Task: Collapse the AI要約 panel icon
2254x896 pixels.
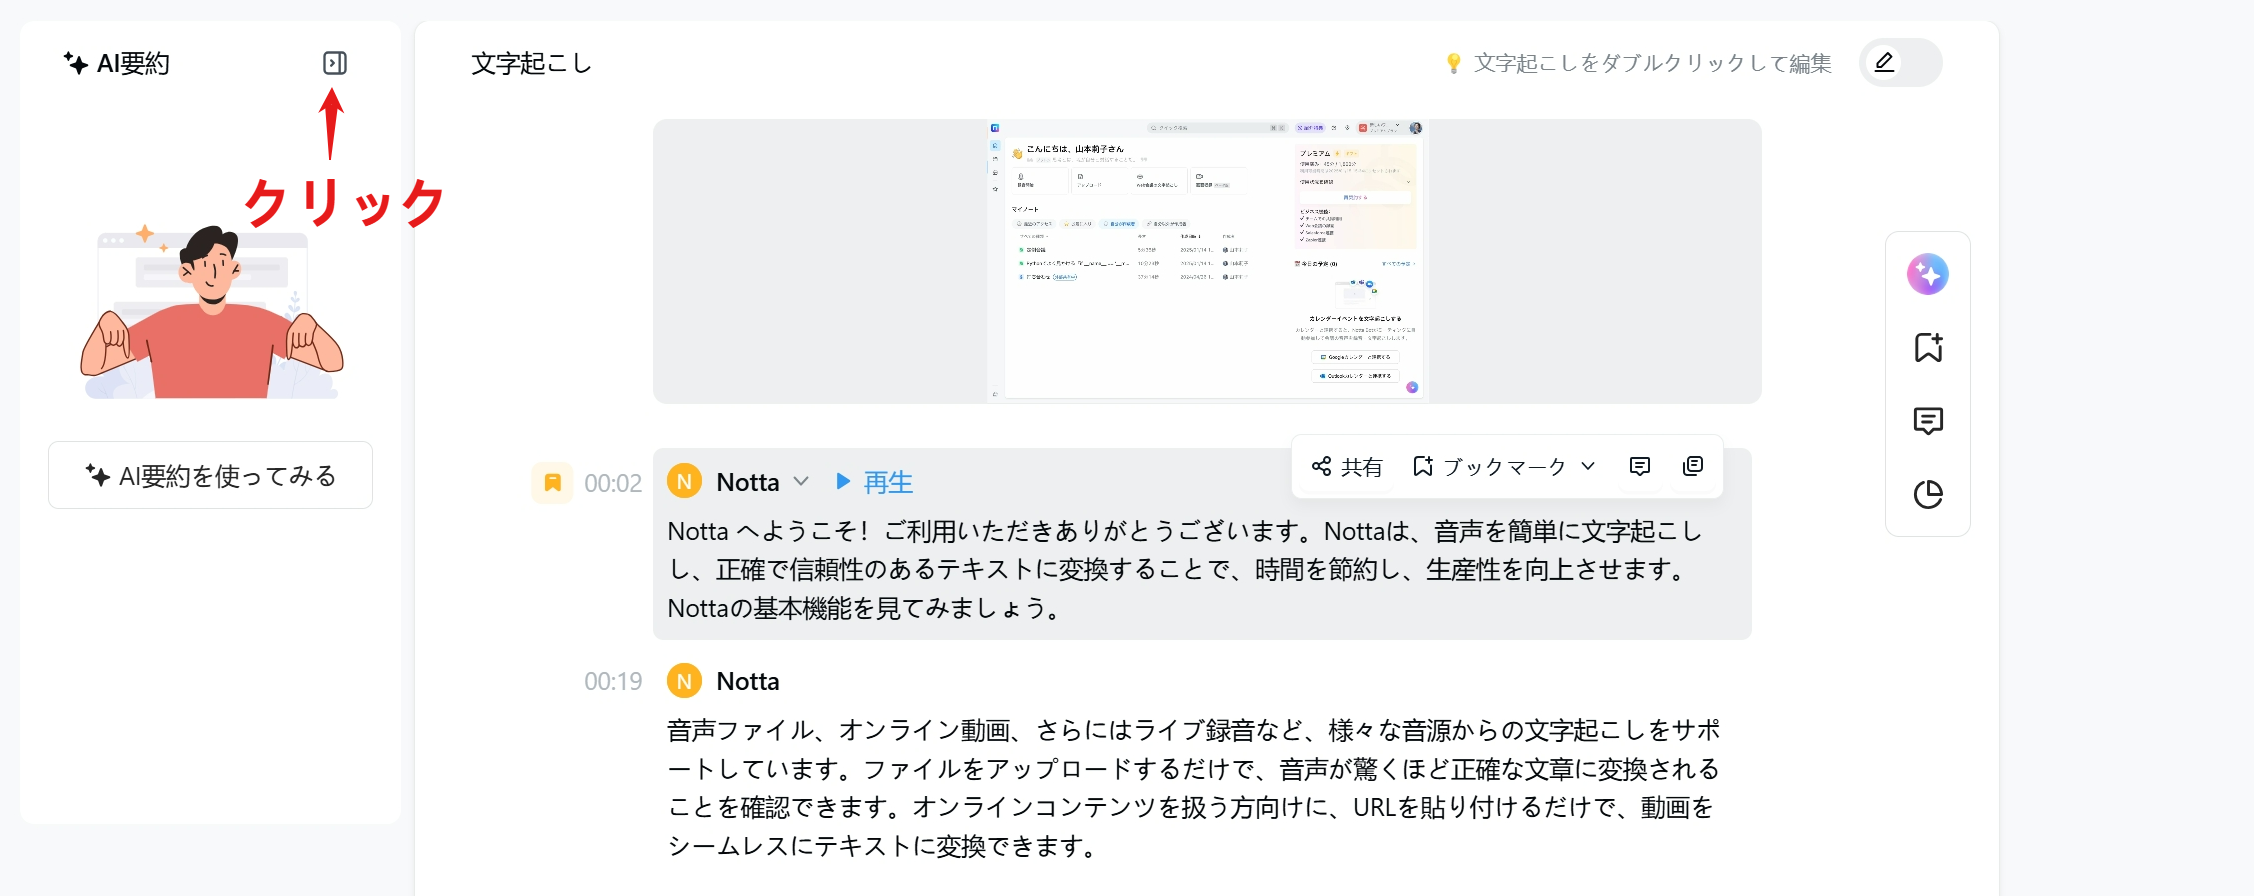Action: point(335,63)
